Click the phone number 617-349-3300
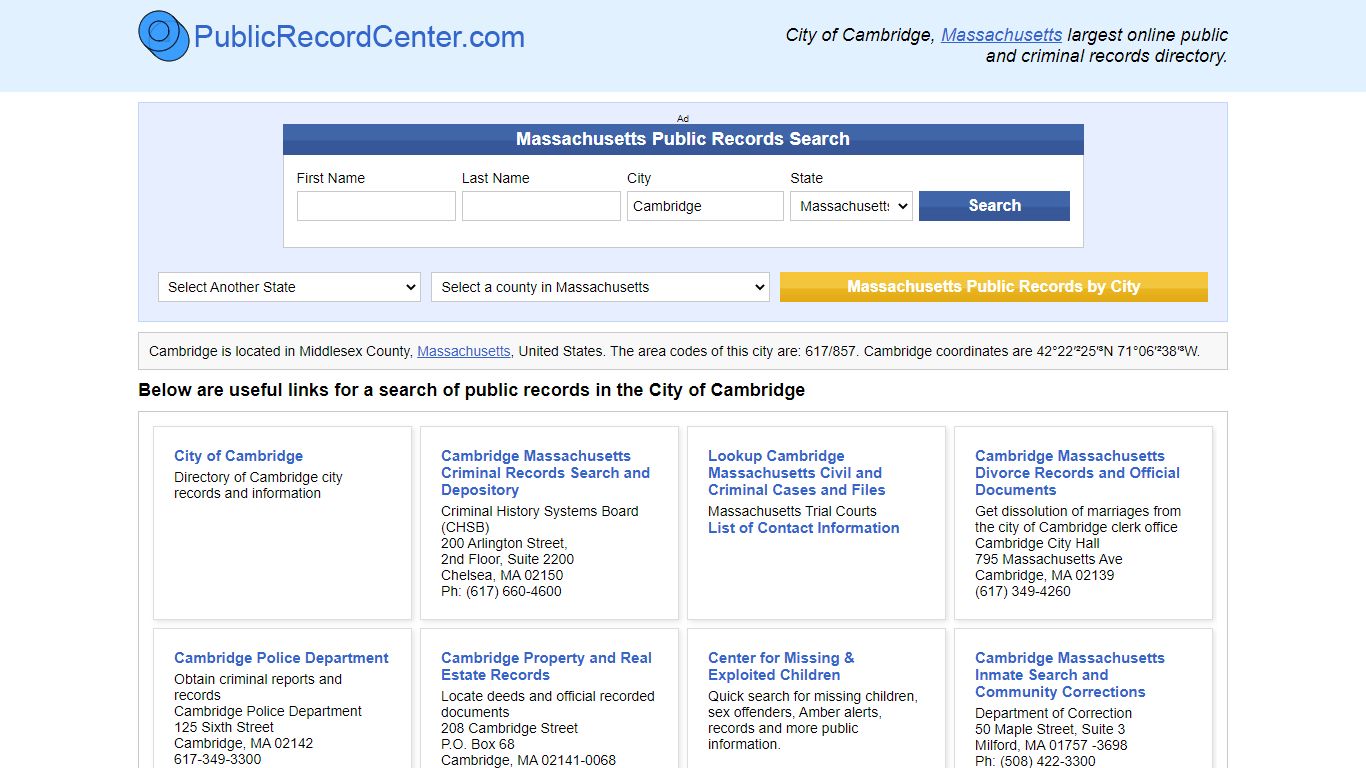 coord(217,759)
